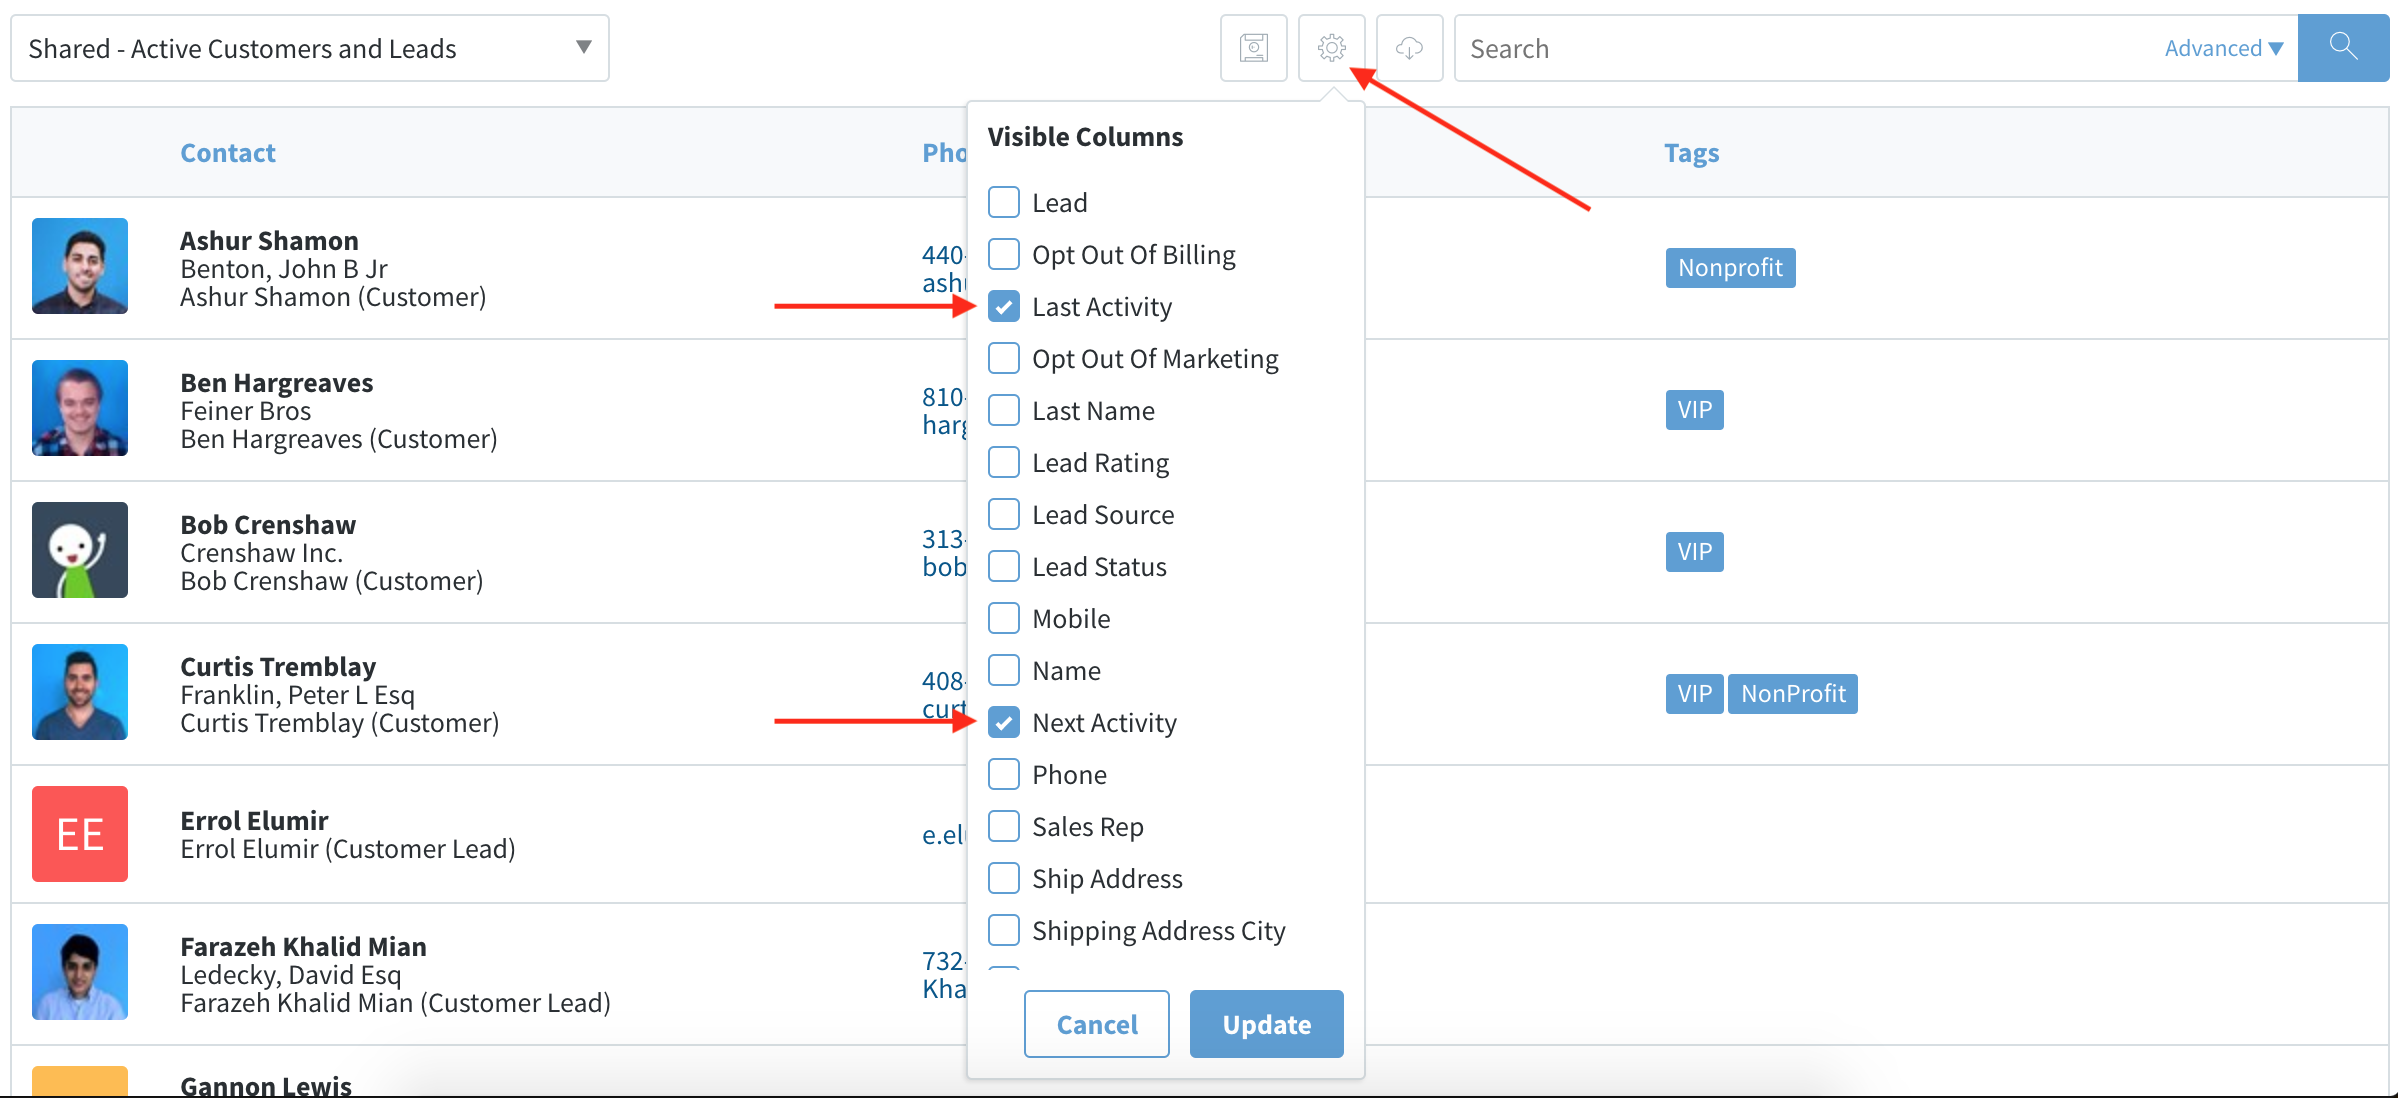Toggle the Last Activity checkbox on
The image size is (2398, 1098).
click(x=1005, y=306)
